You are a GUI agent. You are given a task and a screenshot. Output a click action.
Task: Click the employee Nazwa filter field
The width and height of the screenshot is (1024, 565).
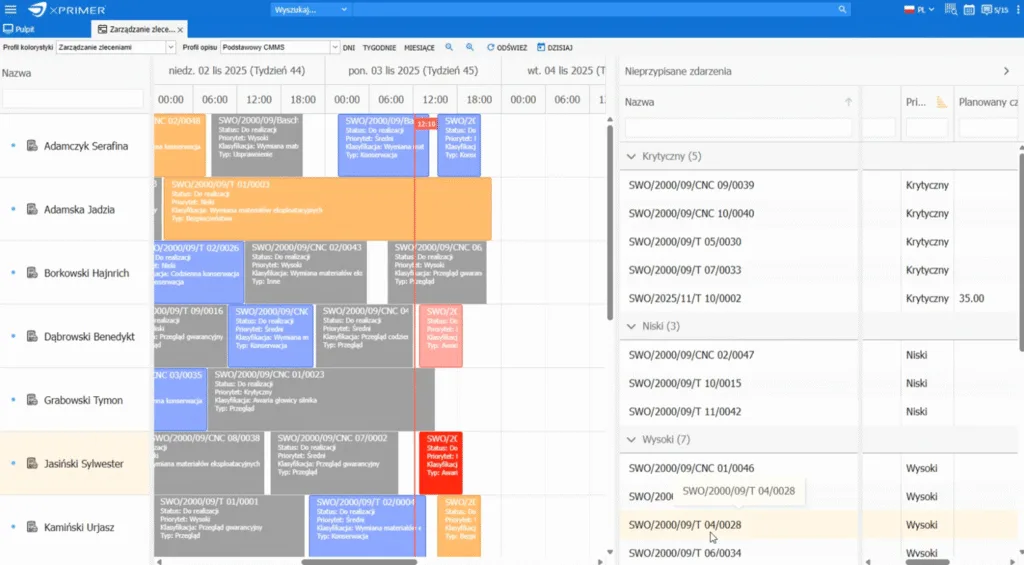73,99
